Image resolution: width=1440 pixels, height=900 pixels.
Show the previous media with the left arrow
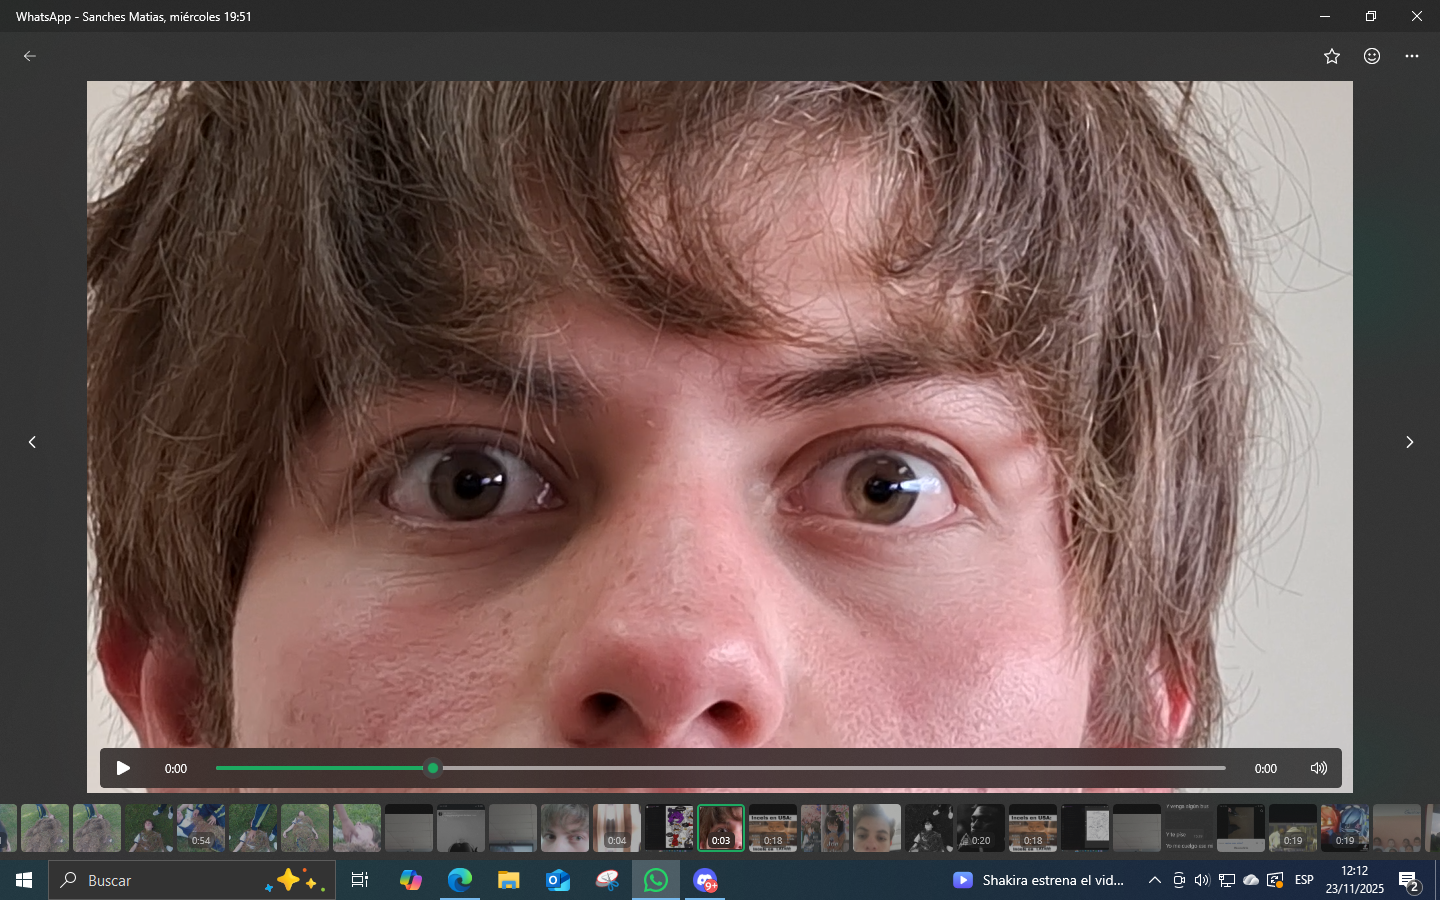[x=32, y=442]
